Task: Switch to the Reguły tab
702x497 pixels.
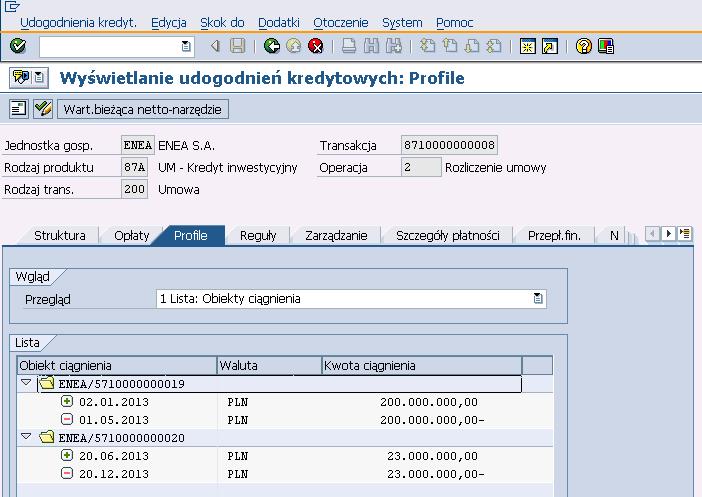Action: tap(258, 236)
